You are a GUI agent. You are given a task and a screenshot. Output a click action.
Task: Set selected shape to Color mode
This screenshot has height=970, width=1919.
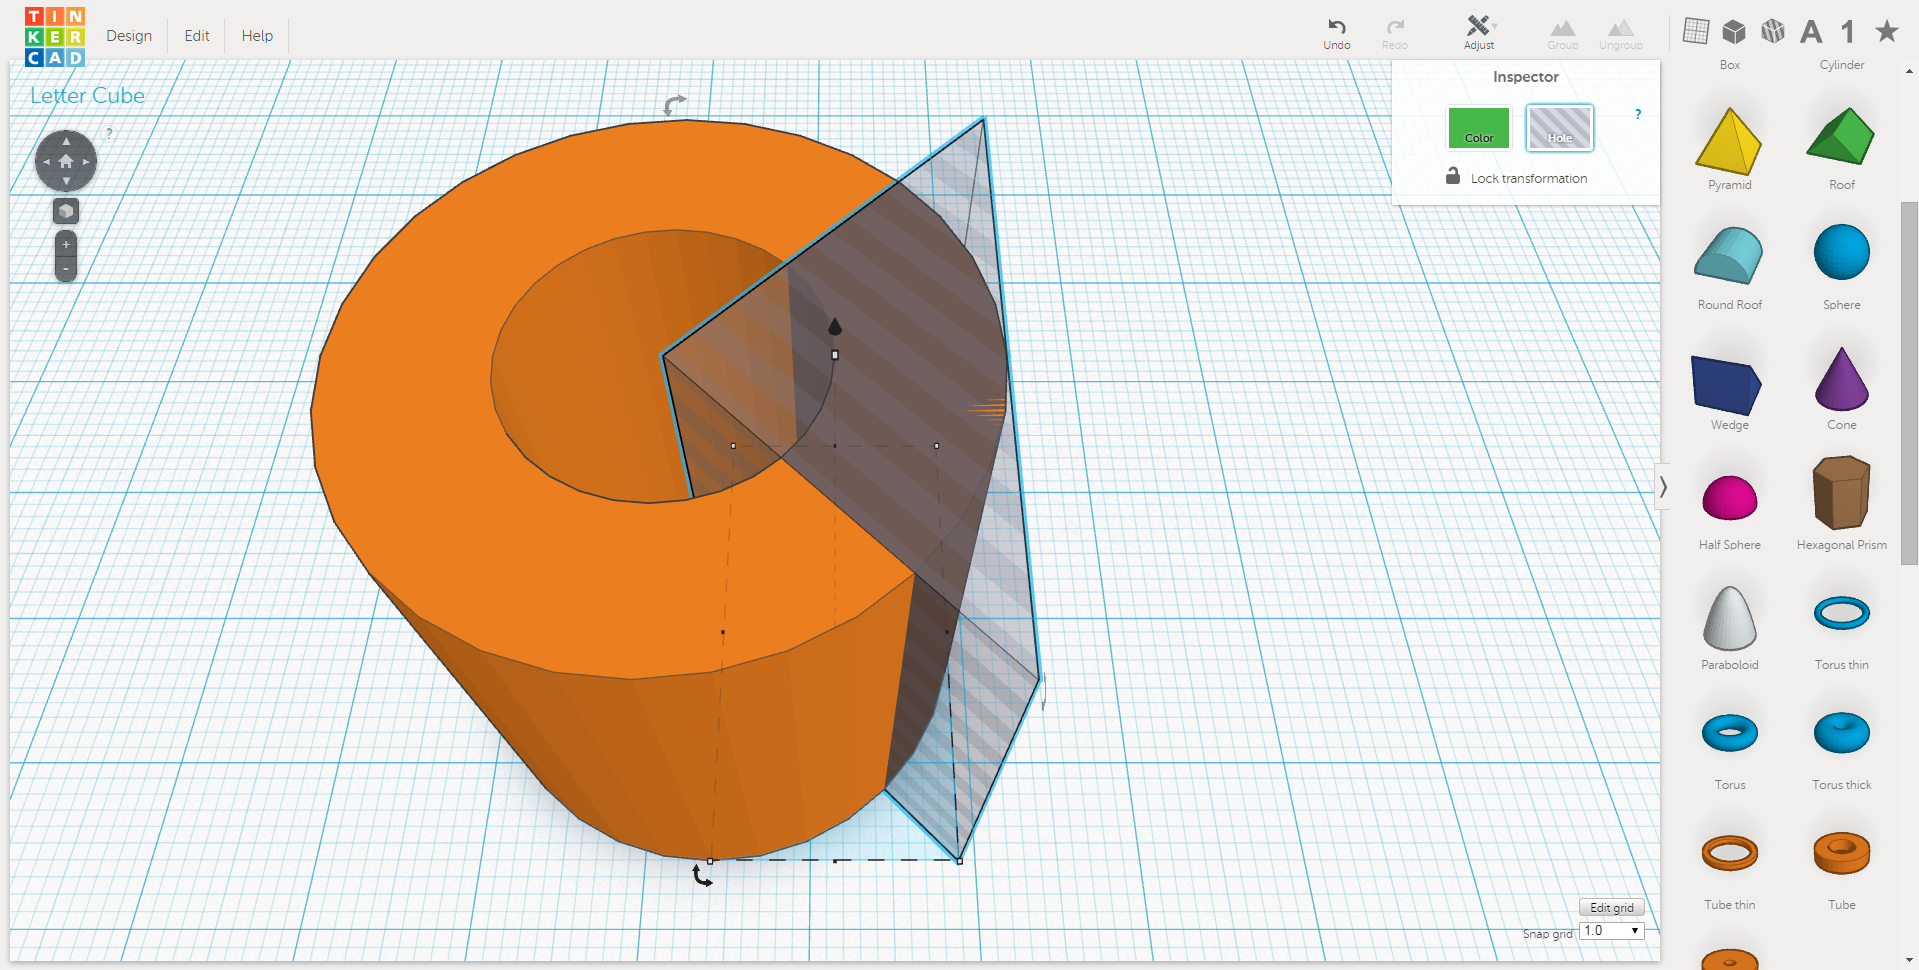[1478, 128]
